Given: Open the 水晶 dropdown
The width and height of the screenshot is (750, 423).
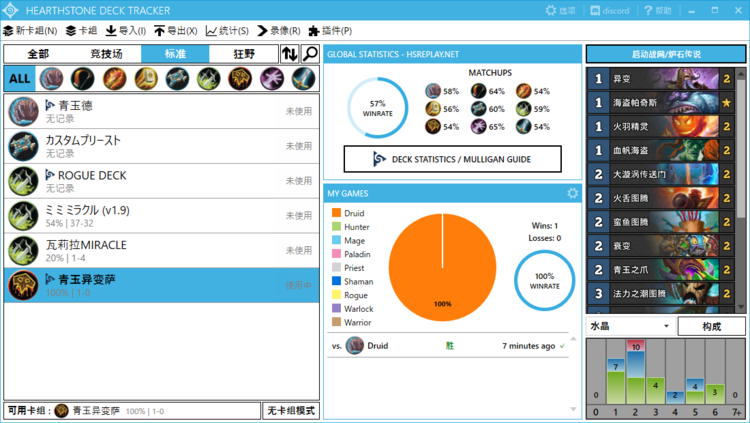Looking at the screenshot, I should tap(631, 326).
